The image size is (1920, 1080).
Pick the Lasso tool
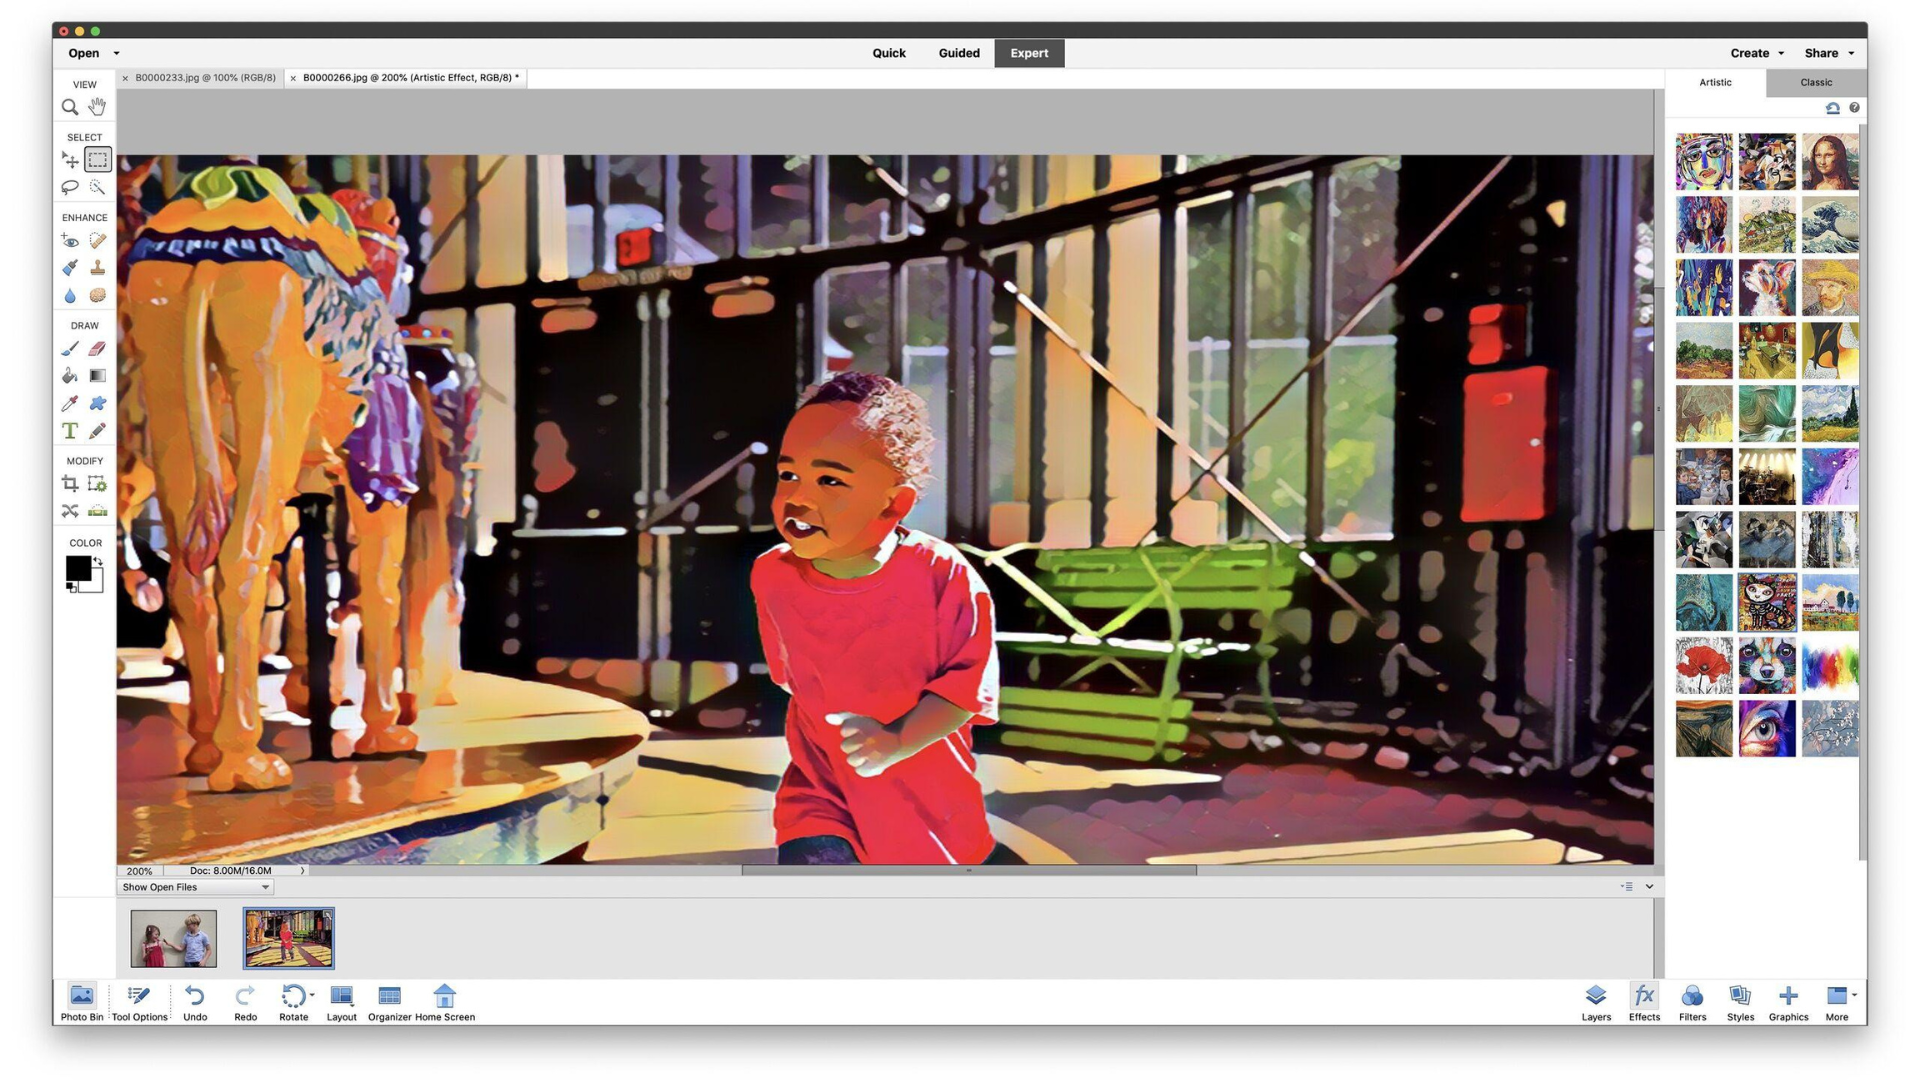(x=70, y=187)
